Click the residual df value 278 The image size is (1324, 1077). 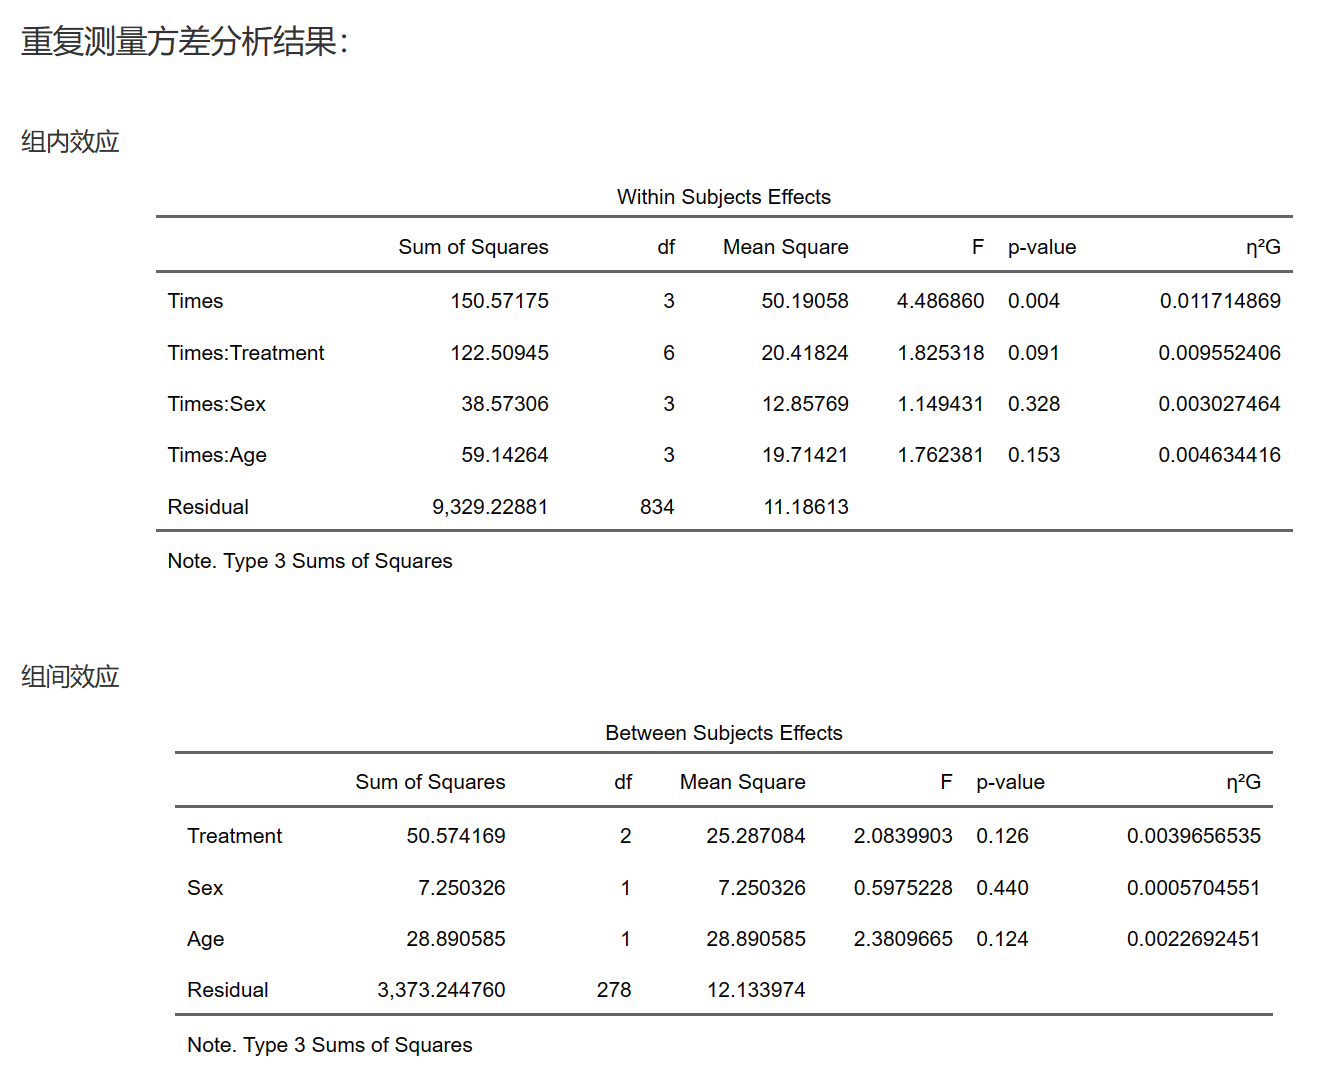[614, 990]
